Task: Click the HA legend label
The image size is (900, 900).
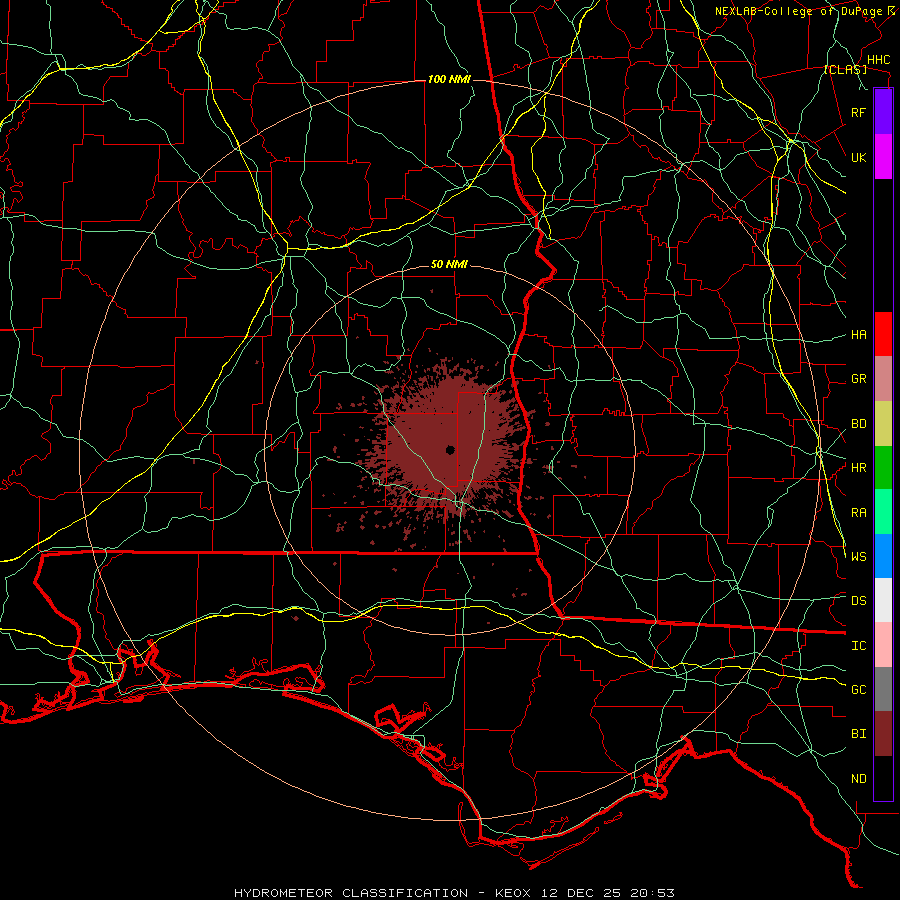Action: 859,334
